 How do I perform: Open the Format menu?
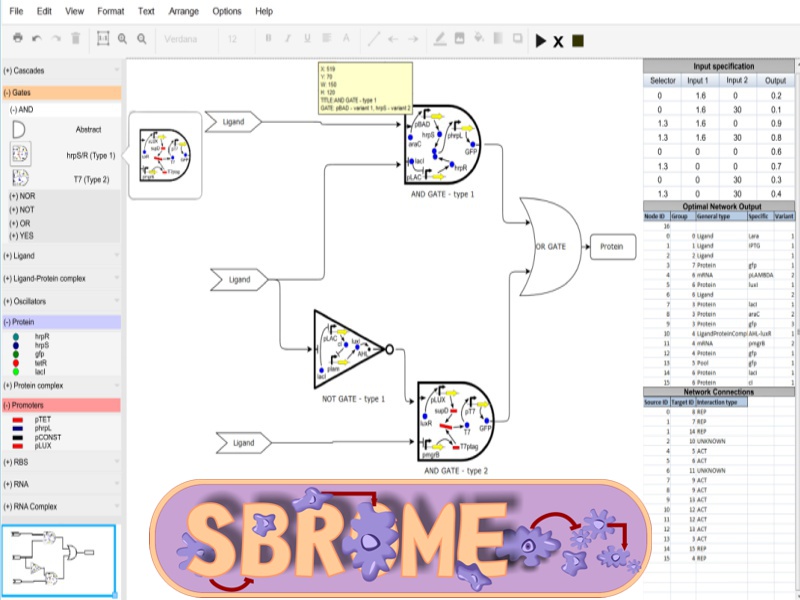pos(111,11)
